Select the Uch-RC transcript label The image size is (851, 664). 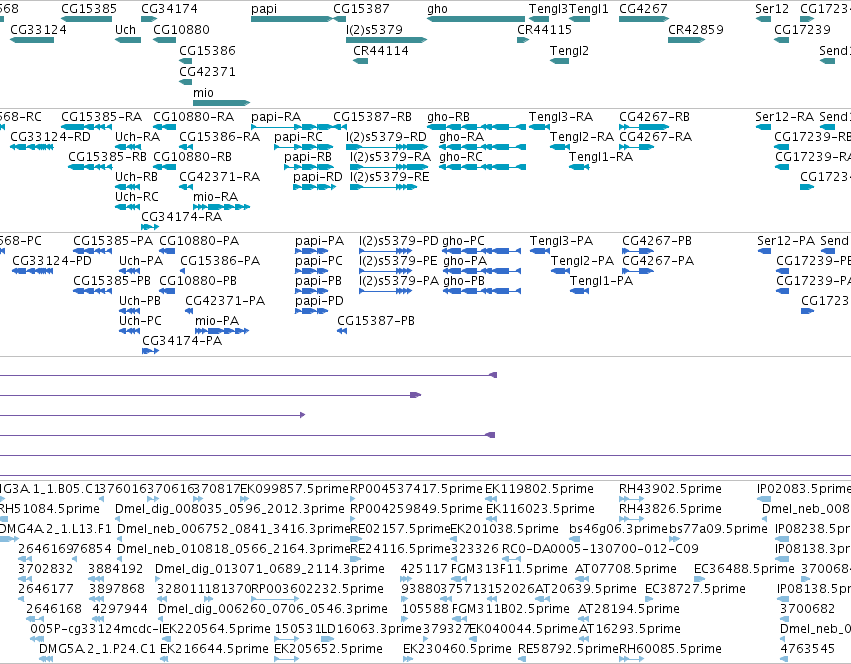(x=137, y=197)
